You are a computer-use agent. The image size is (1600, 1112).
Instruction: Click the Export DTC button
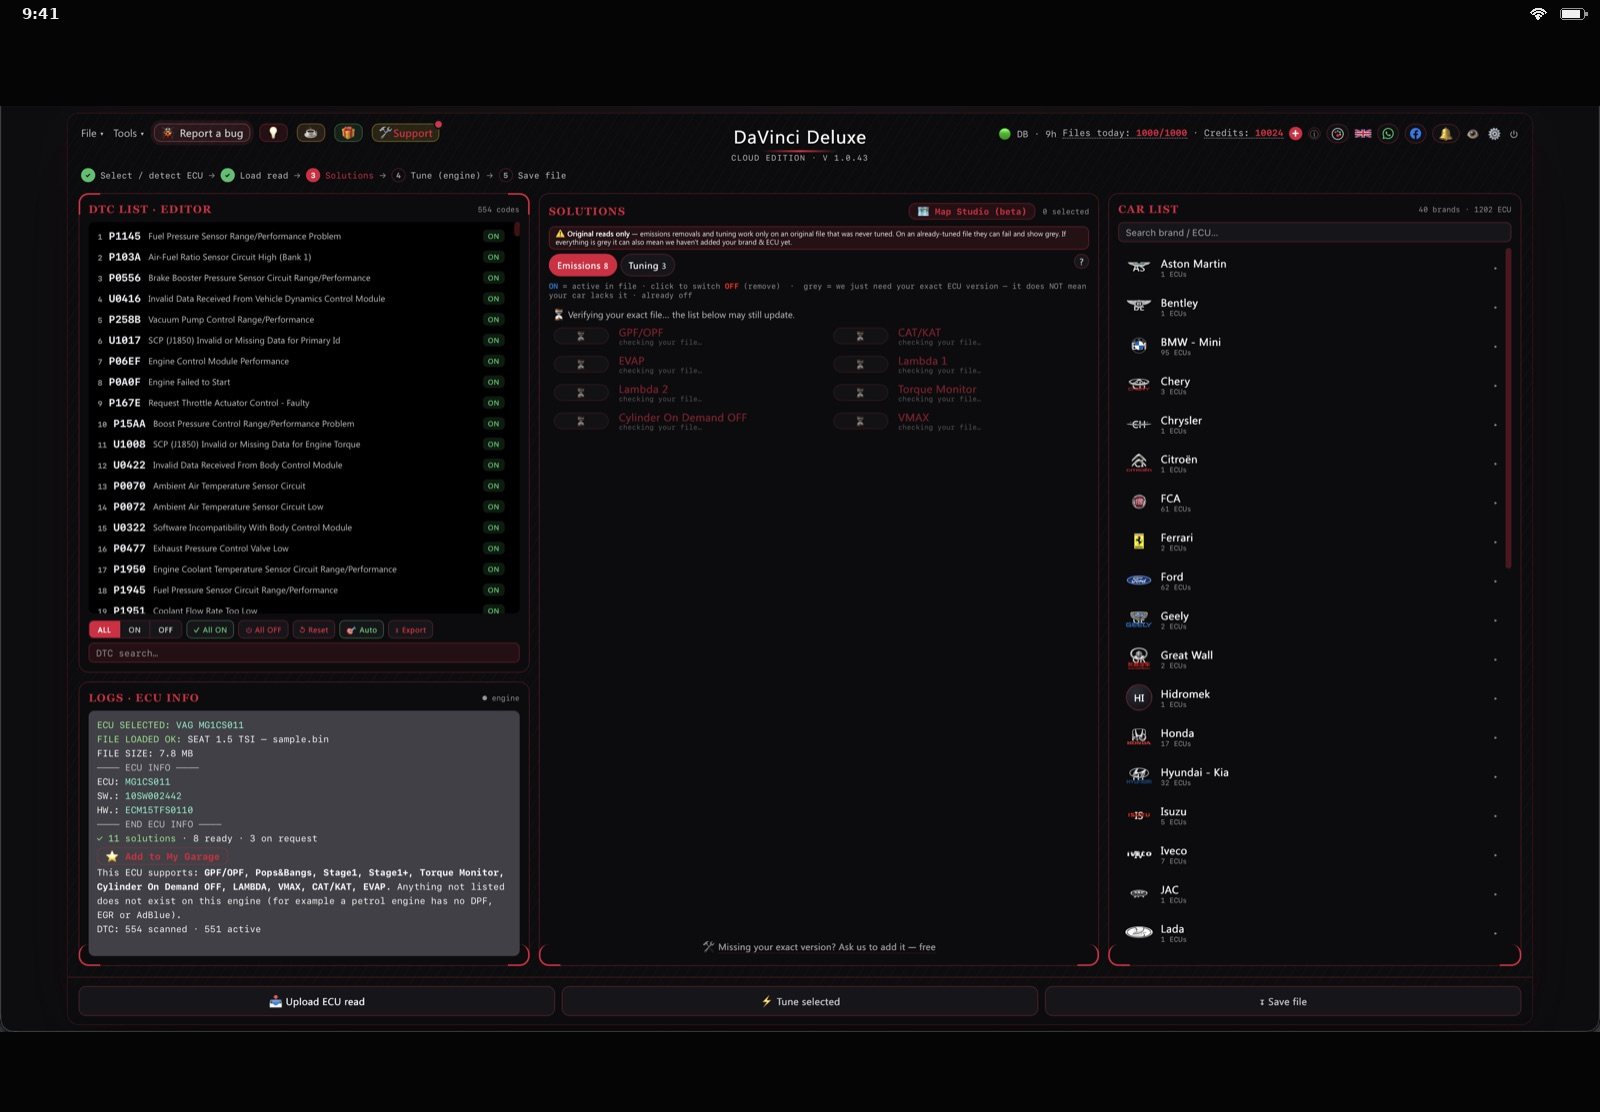click(410, 630)
